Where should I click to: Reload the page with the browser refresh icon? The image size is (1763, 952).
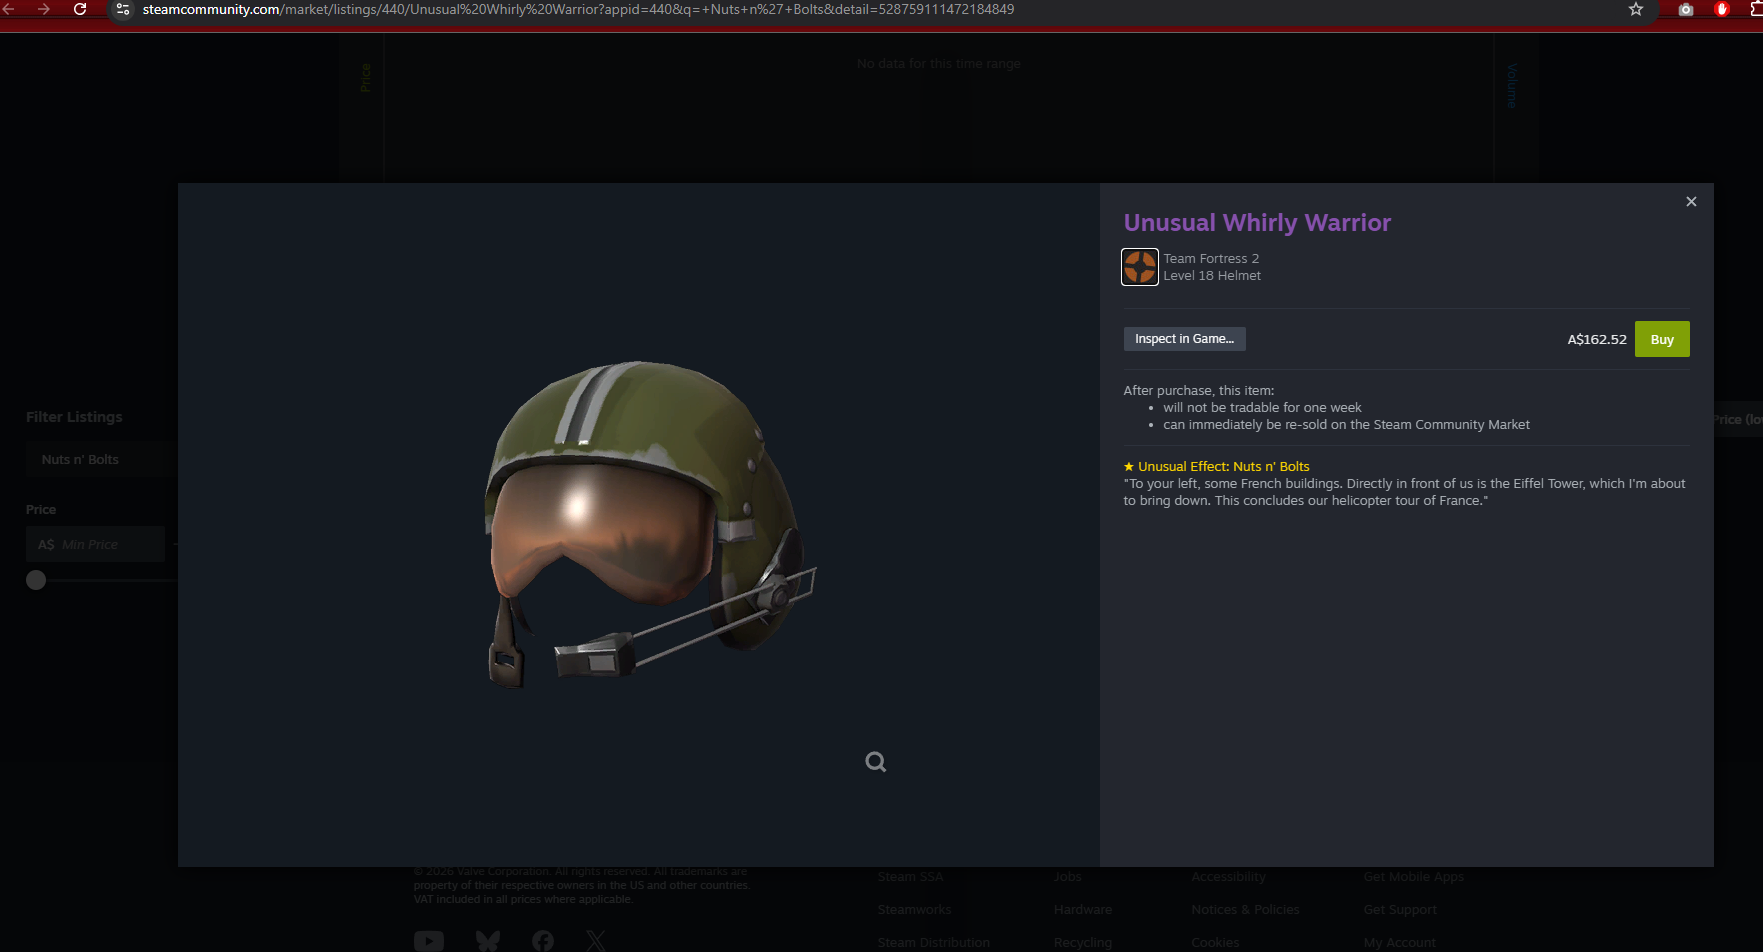click(80, 9)
